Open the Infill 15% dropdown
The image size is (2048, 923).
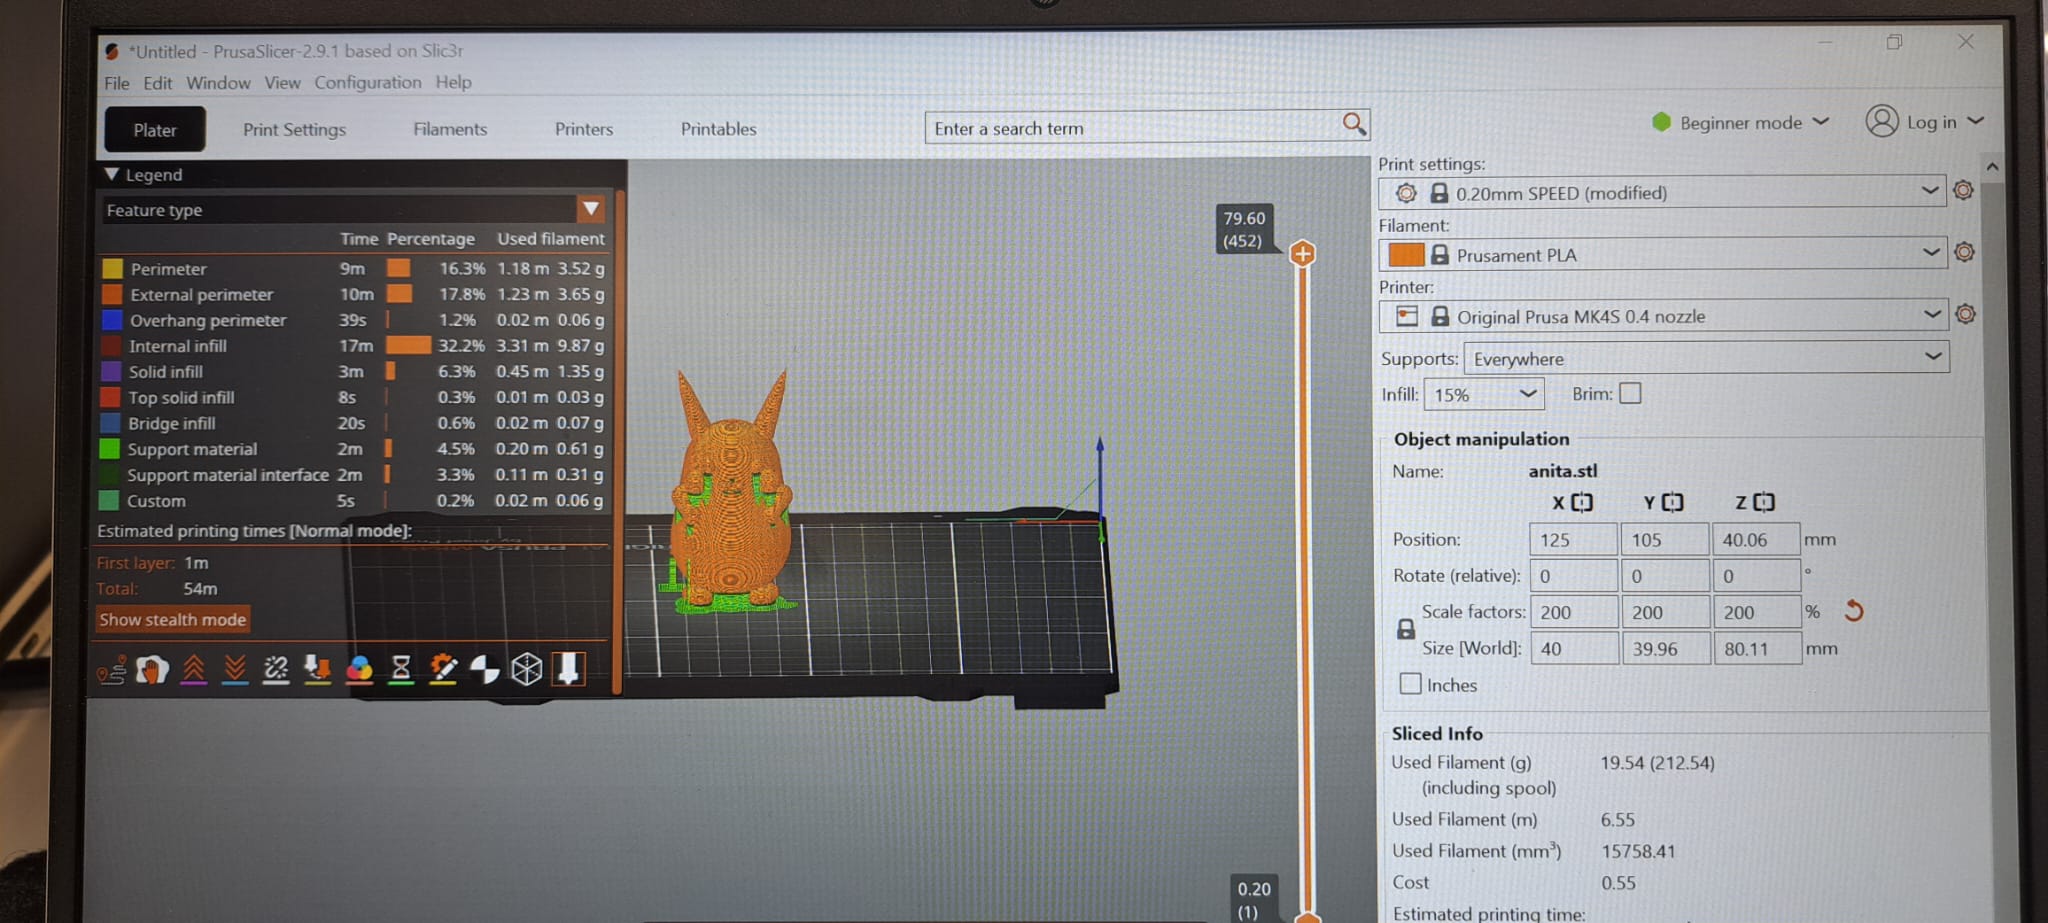1483,394
